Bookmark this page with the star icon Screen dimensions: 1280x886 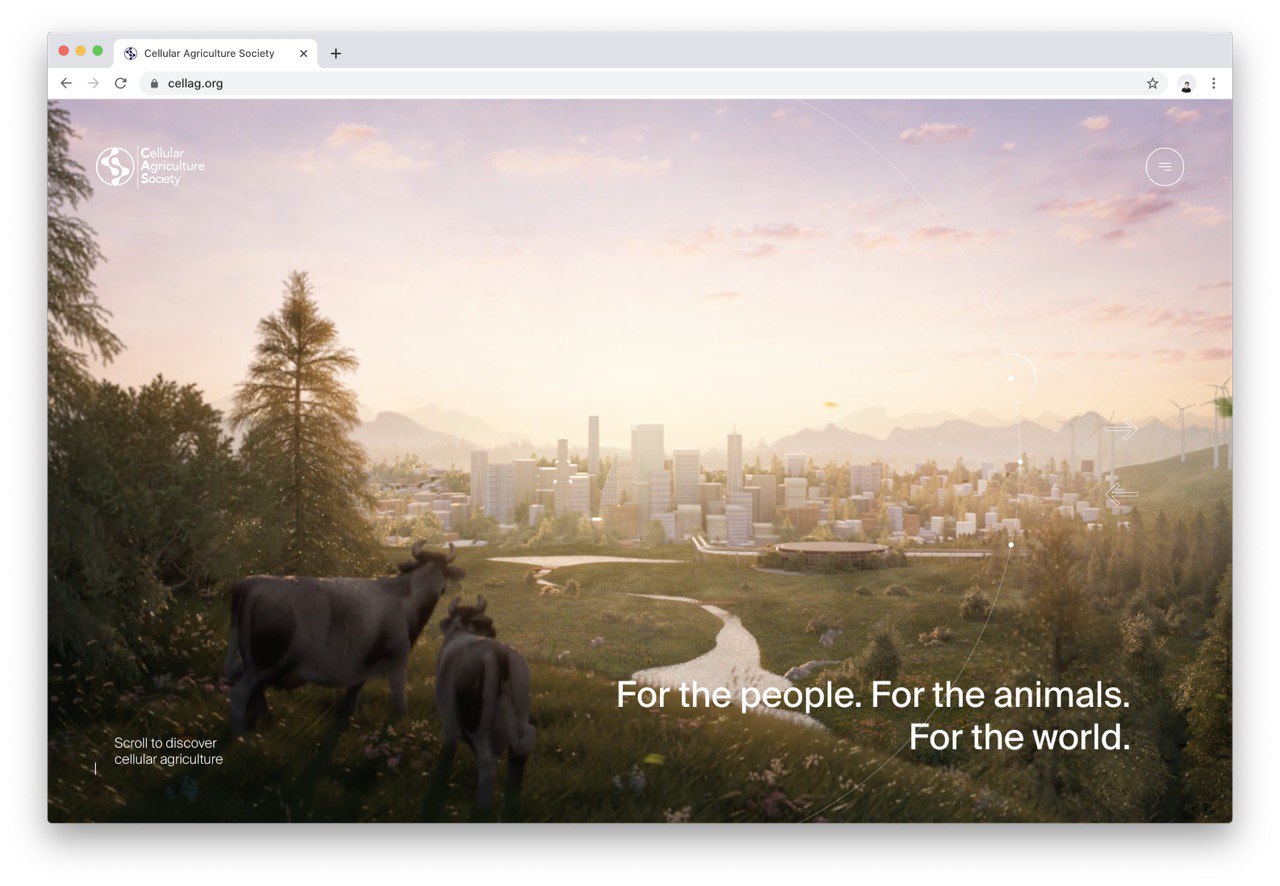point(1152,84)
